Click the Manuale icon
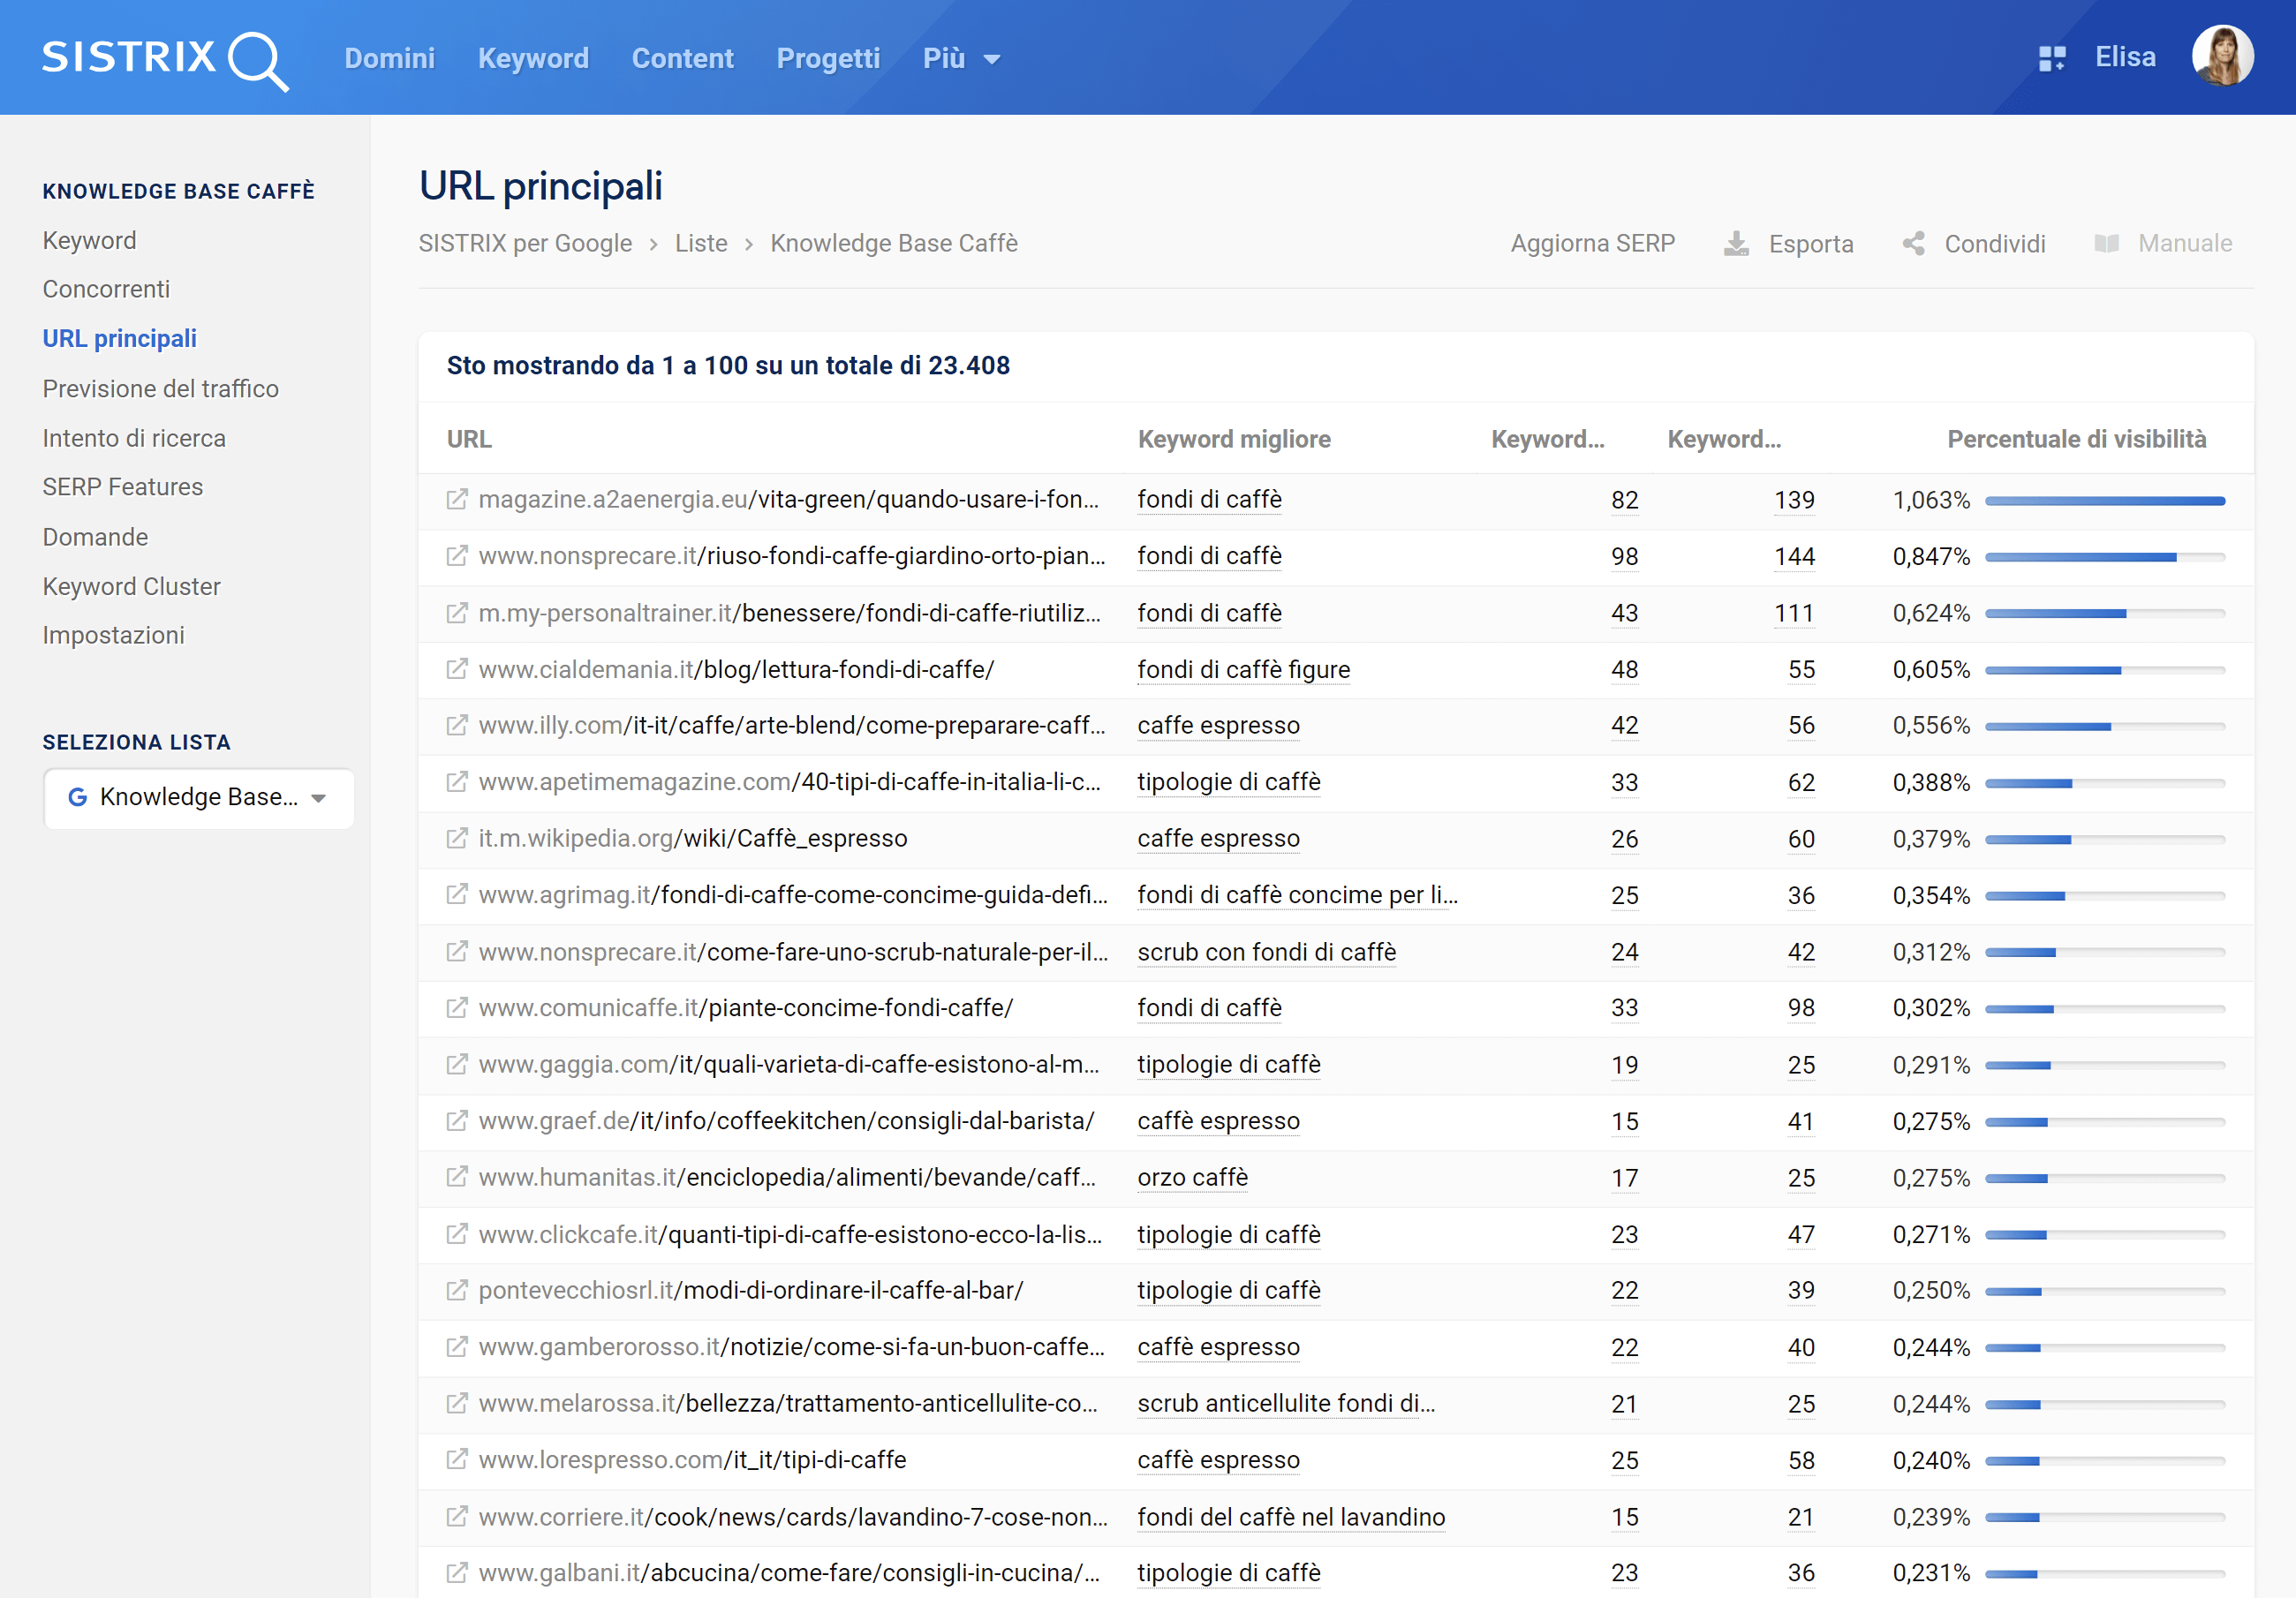The height and width of the screenshot is (1598, 2296). pos(2104,243)
